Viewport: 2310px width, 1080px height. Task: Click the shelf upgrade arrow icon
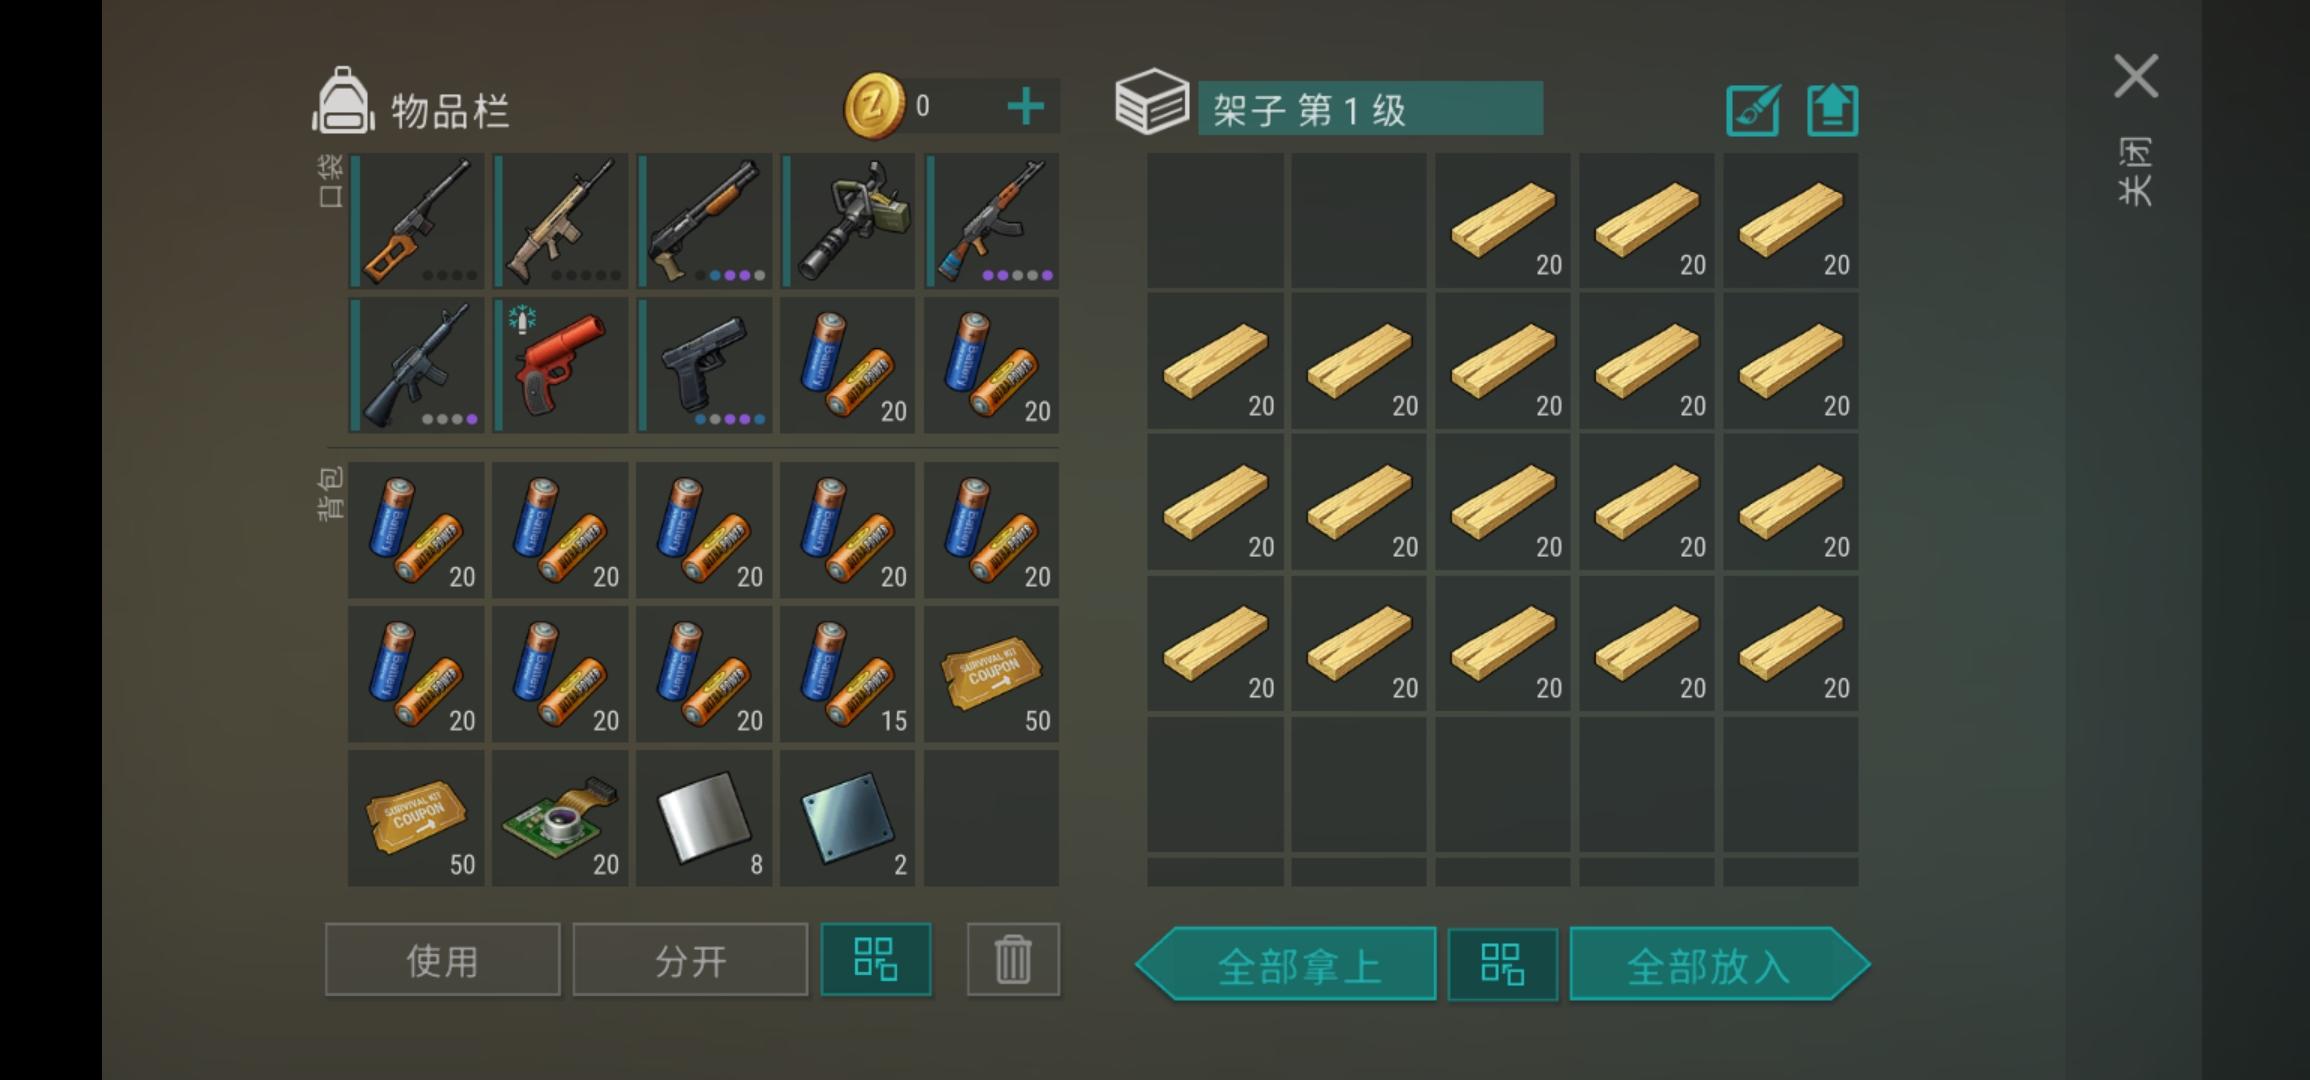(x=1833, y=110)
